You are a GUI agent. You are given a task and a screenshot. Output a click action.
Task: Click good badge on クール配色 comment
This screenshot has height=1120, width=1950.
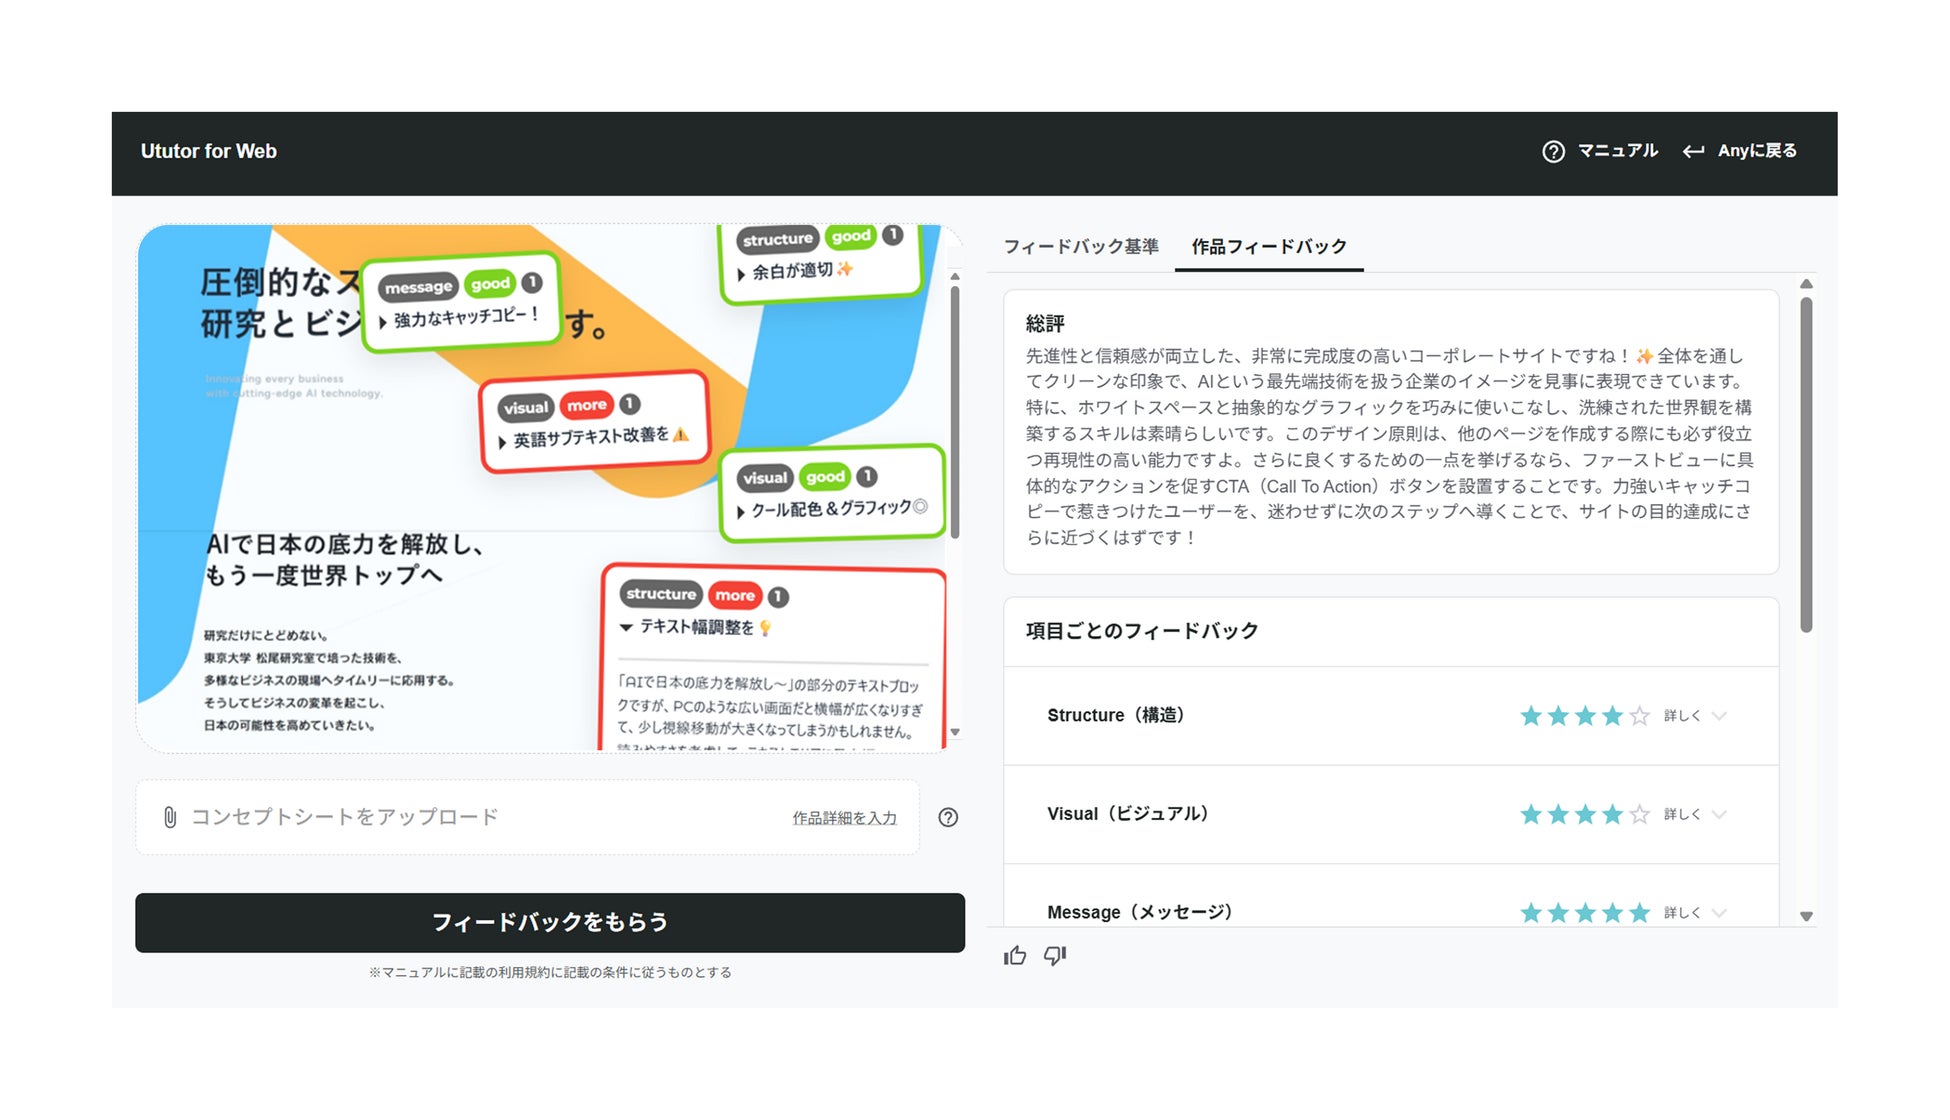[x=825, y=477]
